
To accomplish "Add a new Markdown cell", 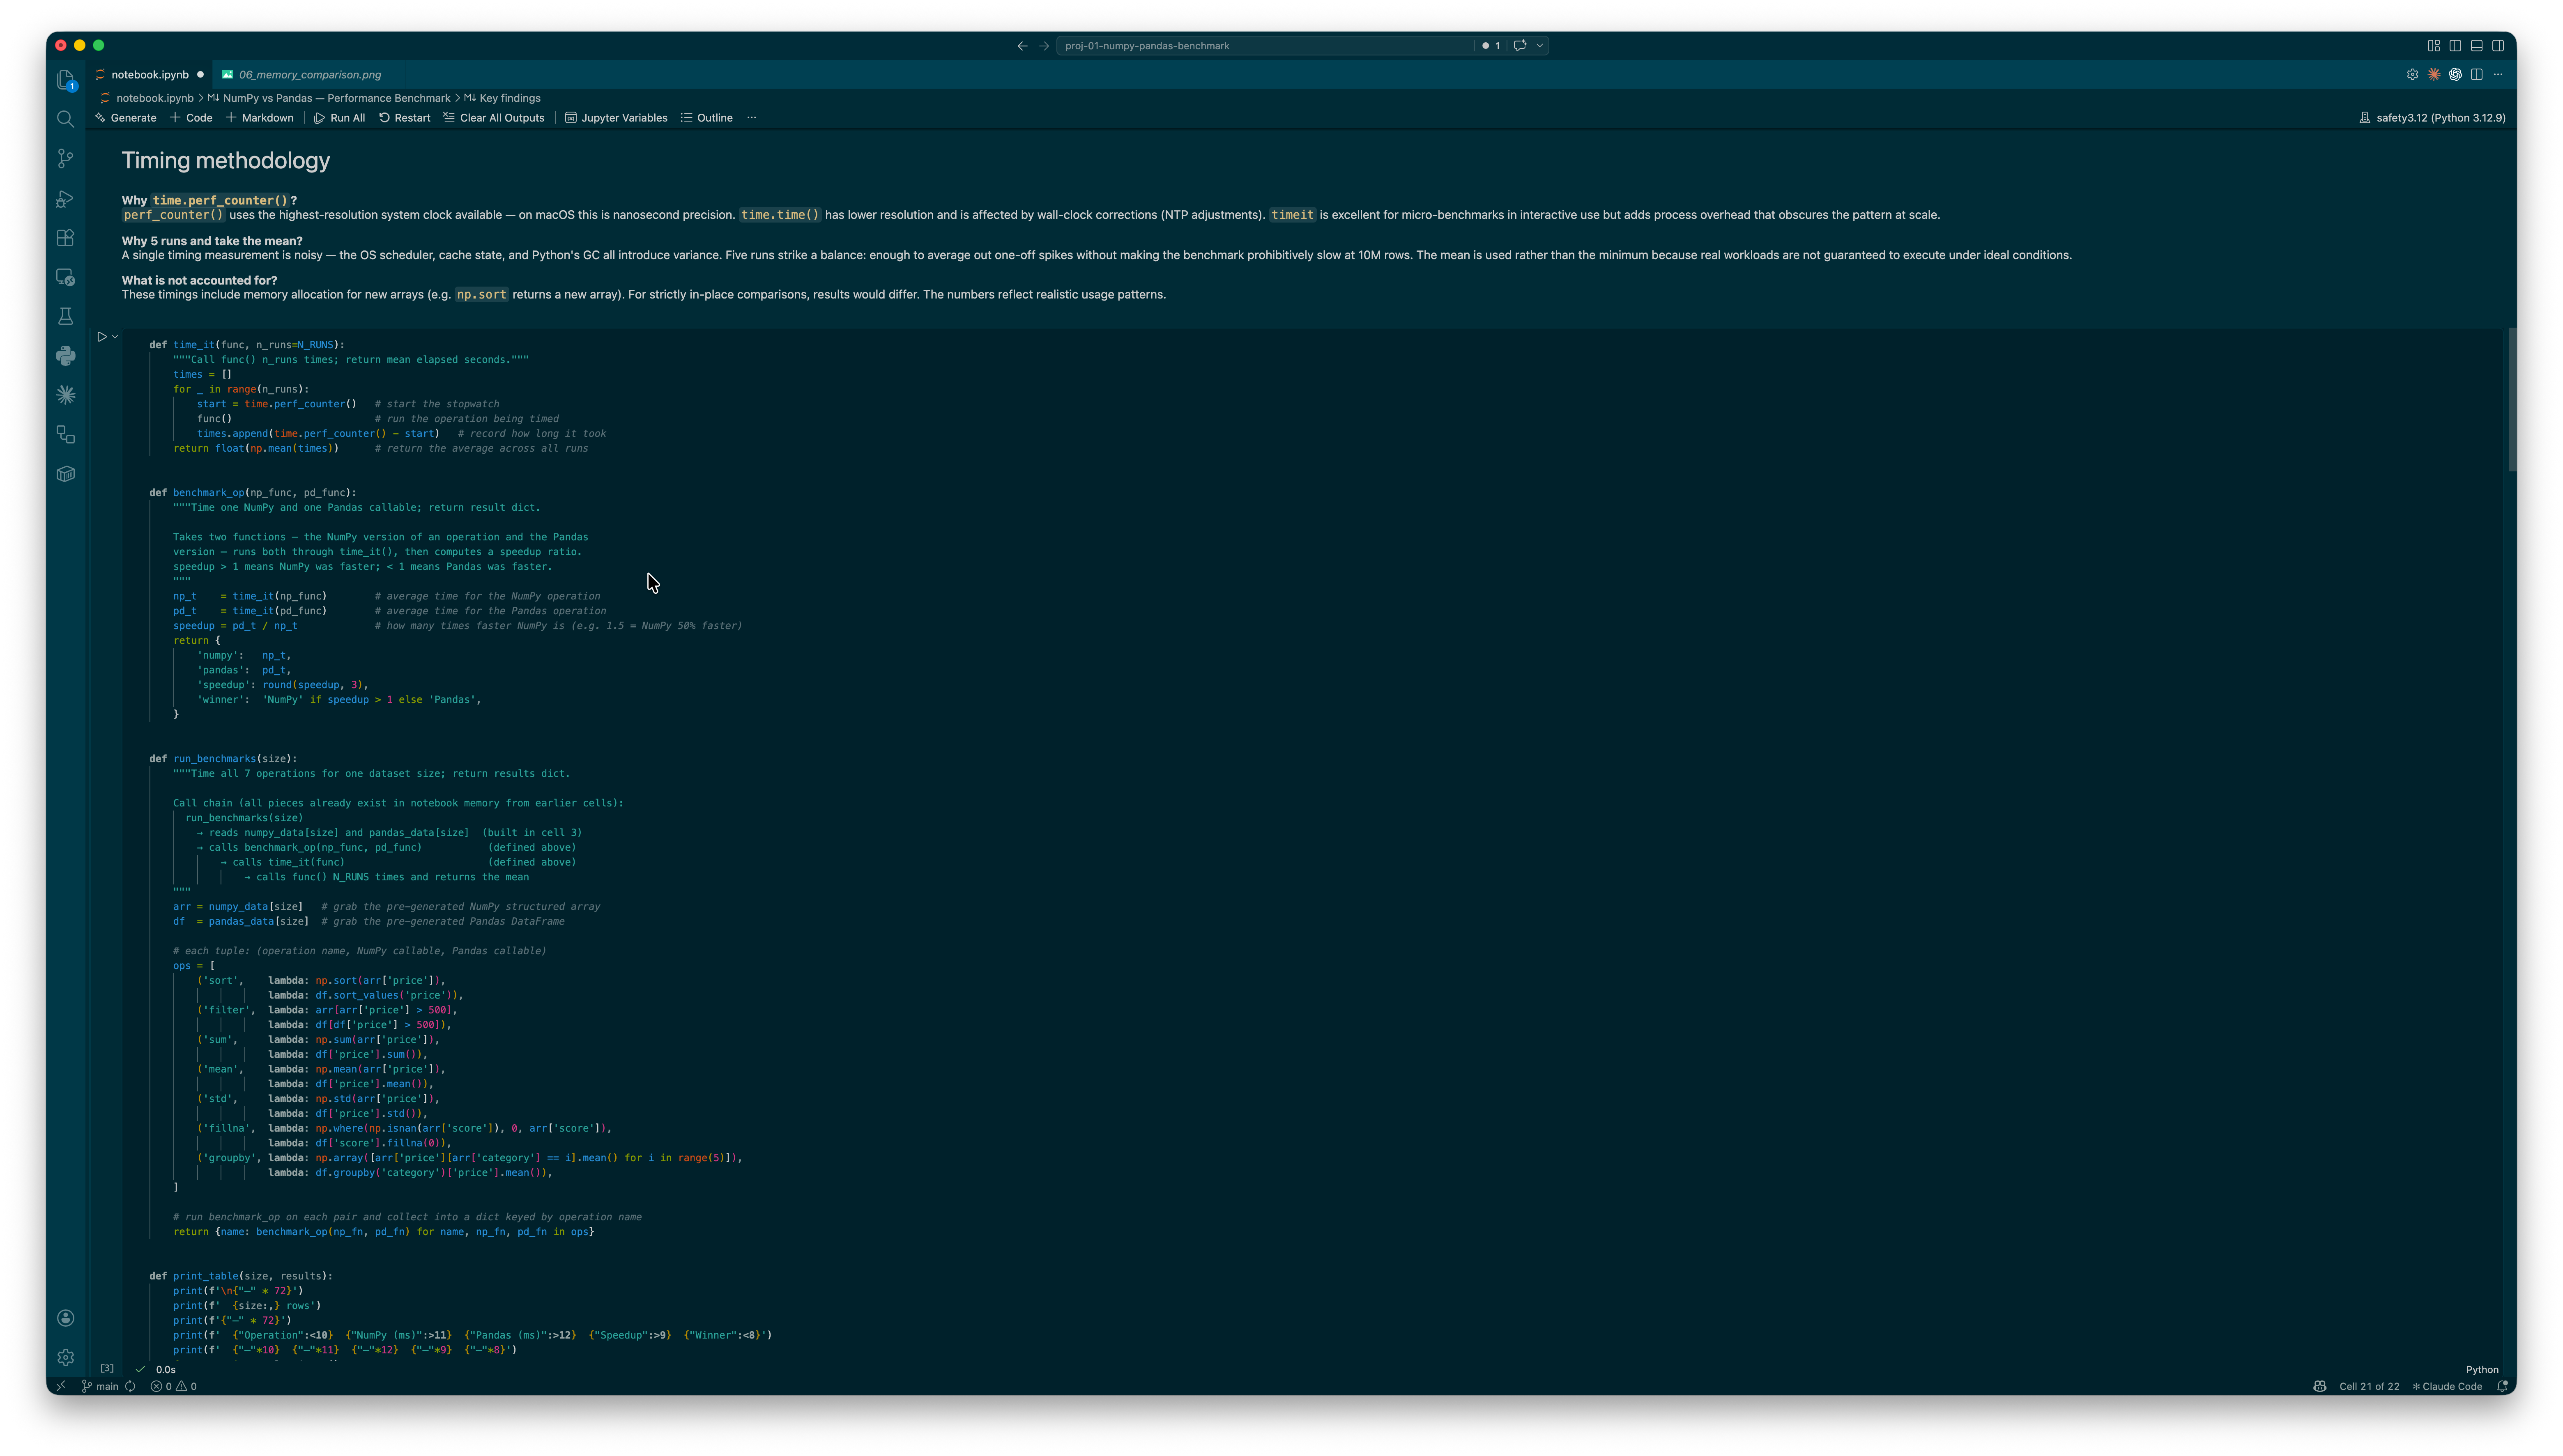I will (x=259, y=118).
